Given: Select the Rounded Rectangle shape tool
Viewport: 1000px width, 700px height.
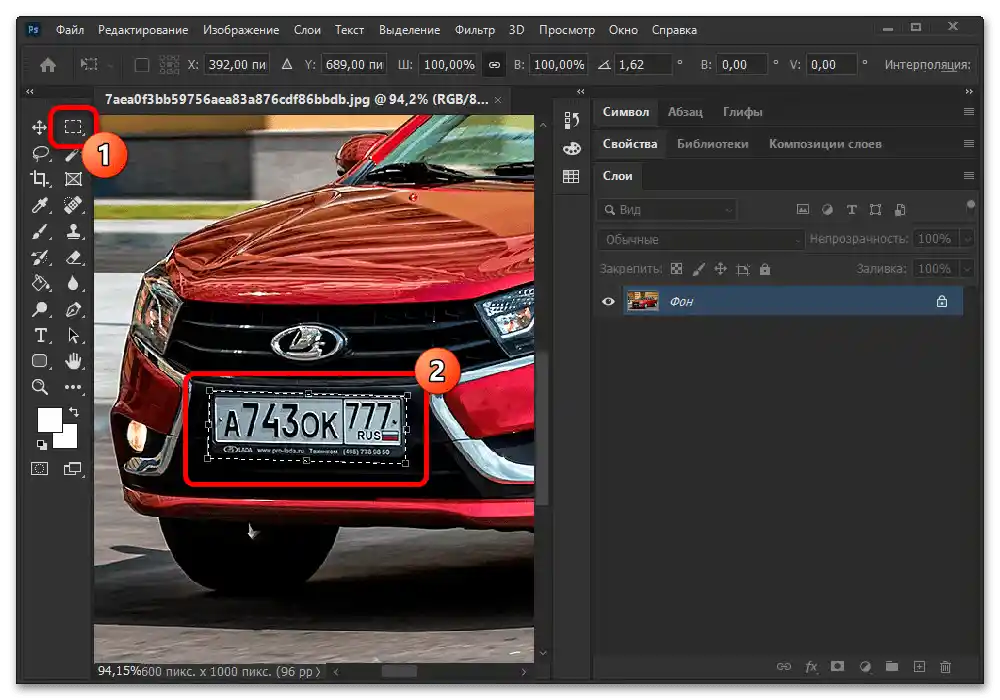Looking at the screenshot, I should click(40, 361).
